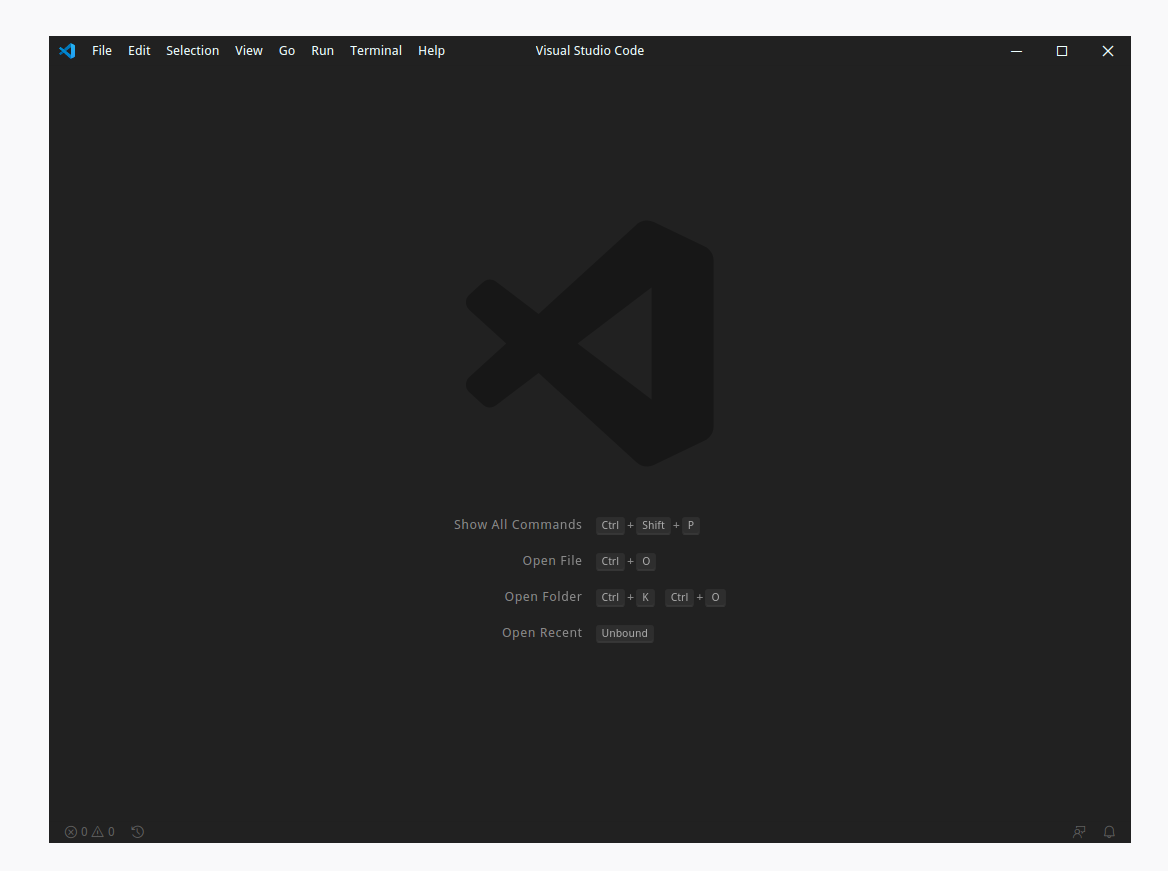Click the K key badge
Image resolution: width=1168 pixels, height=871 pixels.
(x=646, y=598)
